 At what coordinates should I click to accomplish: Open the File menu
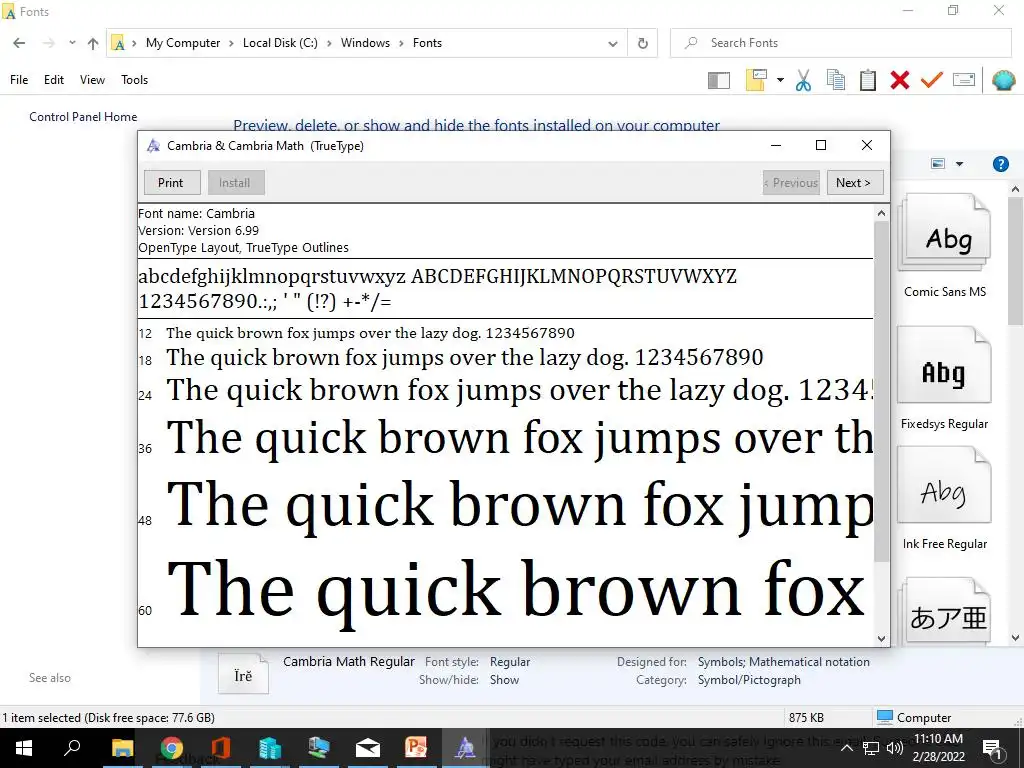tap(19, 80)
